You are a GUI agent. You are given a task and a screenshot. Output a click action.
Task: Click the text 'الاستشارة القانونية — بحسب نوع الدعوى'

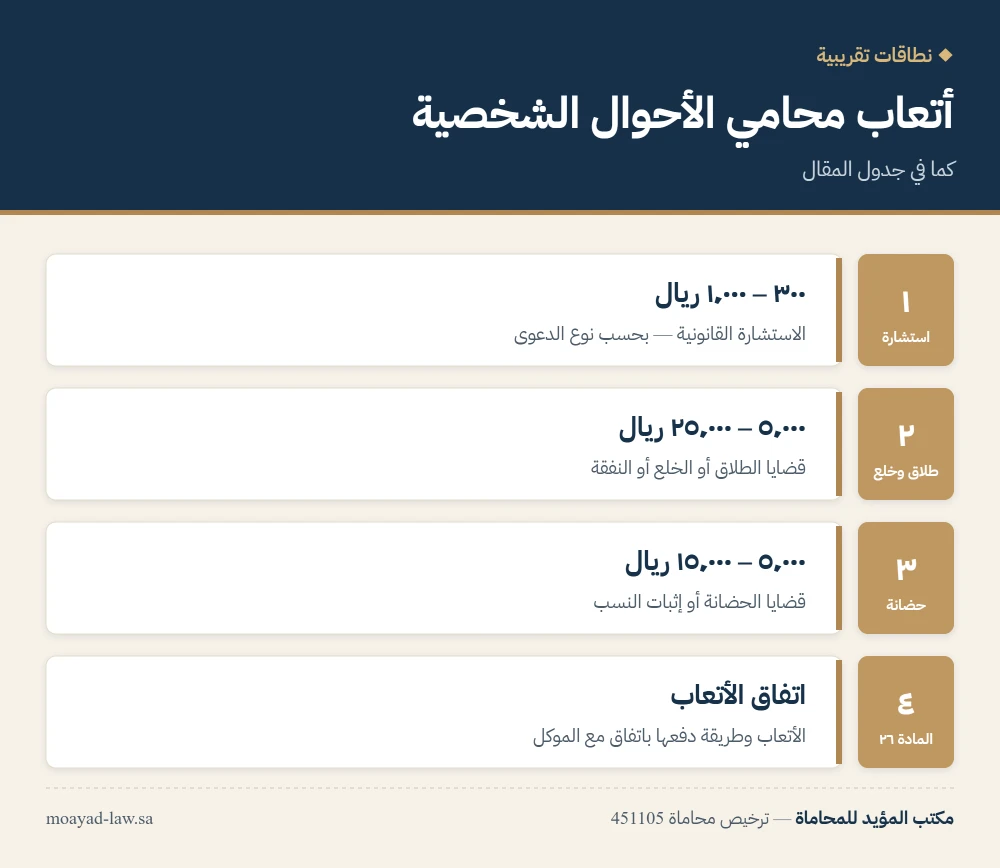coord(660,334)
